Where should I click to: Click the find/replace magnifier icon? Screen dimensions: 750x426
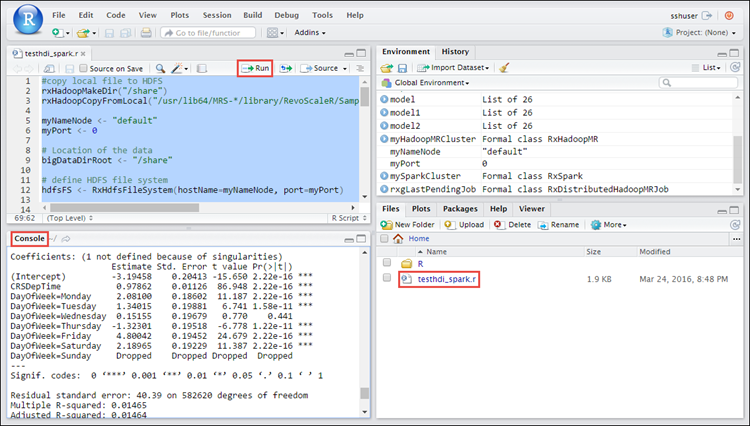[x=161, y=68]
